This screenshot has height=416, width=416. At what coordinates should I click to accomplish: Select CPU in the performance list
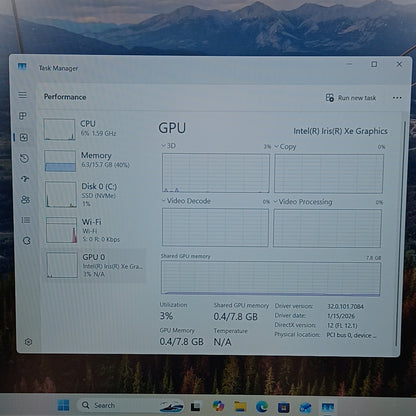[94, 129]
